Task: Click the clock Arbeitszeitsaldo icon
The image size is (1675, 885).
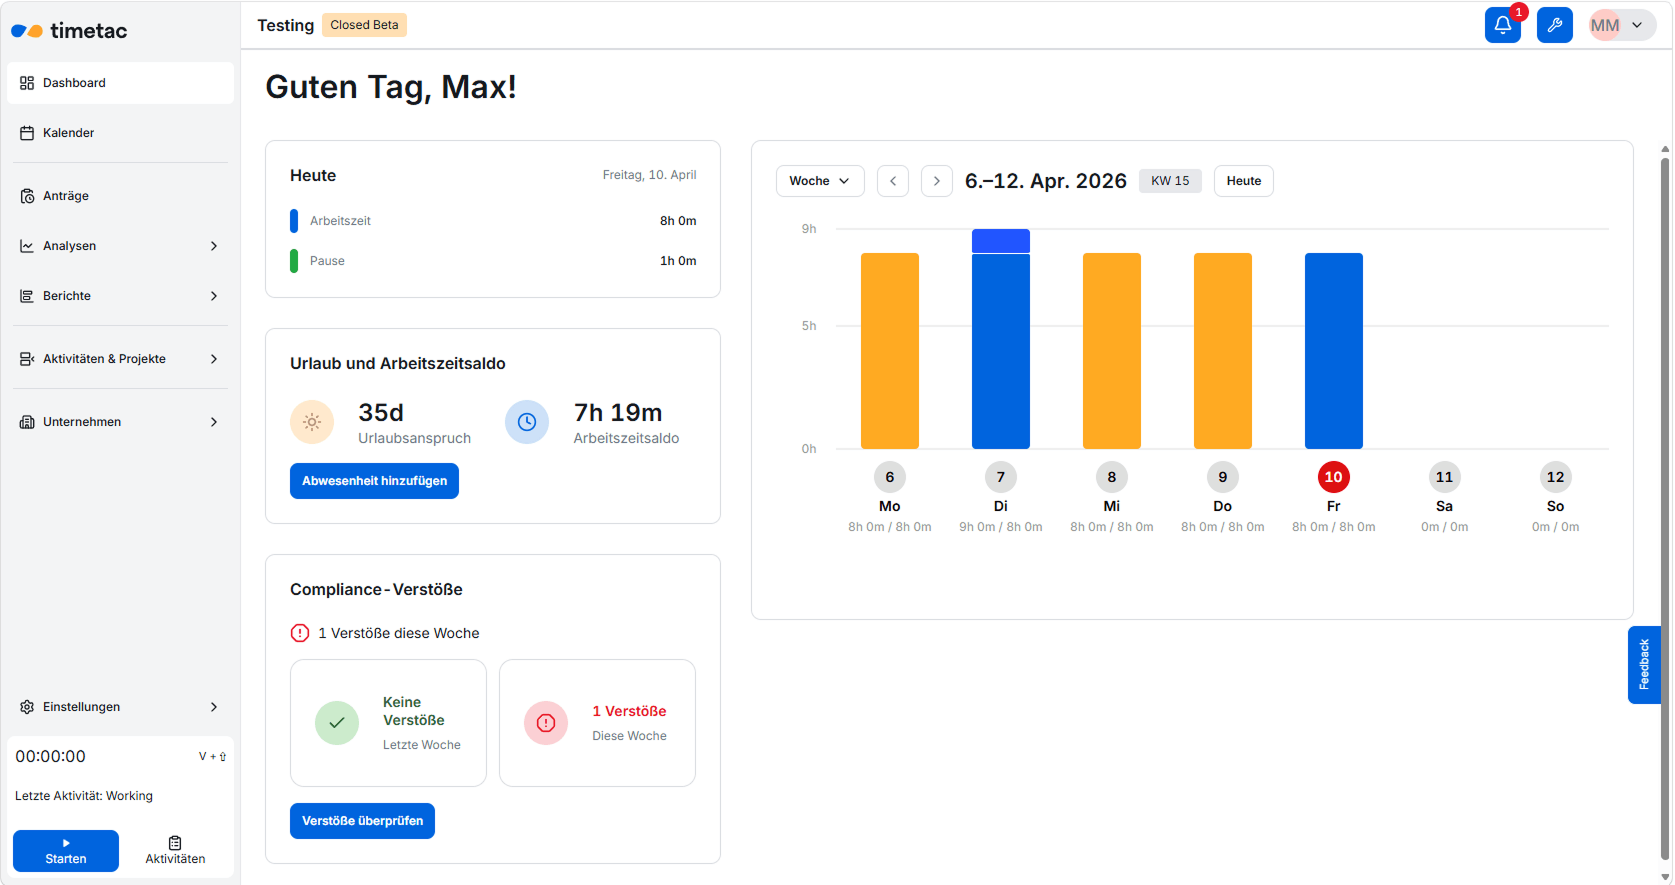Action: click(527, 422)
